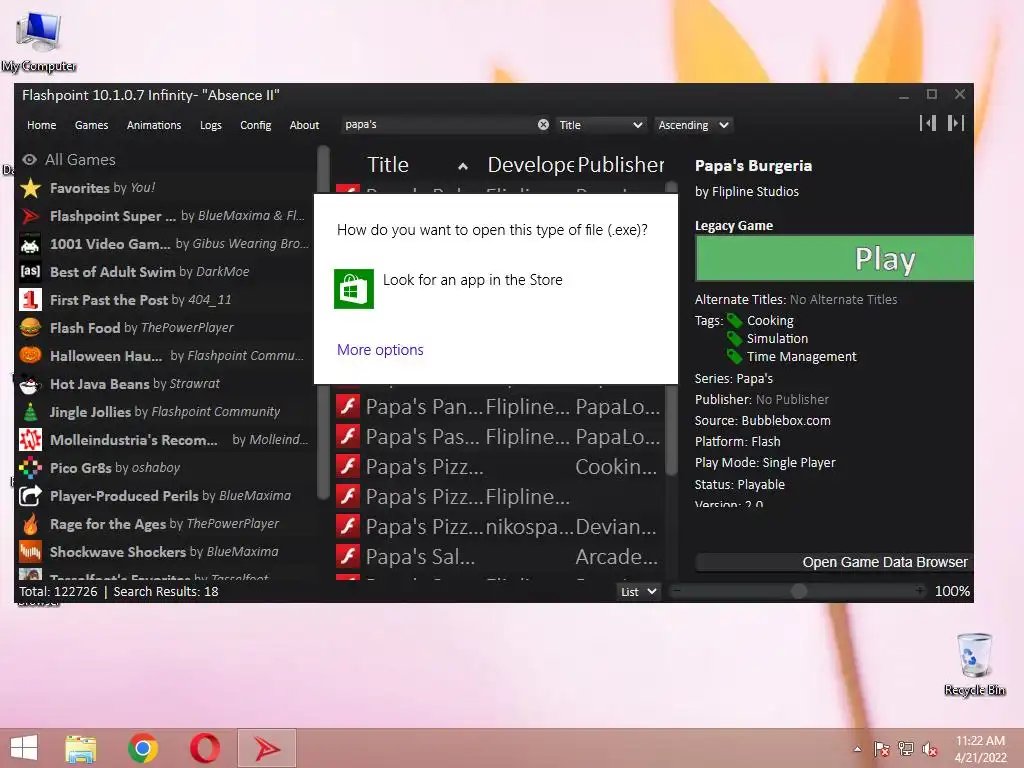Open the Config tab

point(255,125)
